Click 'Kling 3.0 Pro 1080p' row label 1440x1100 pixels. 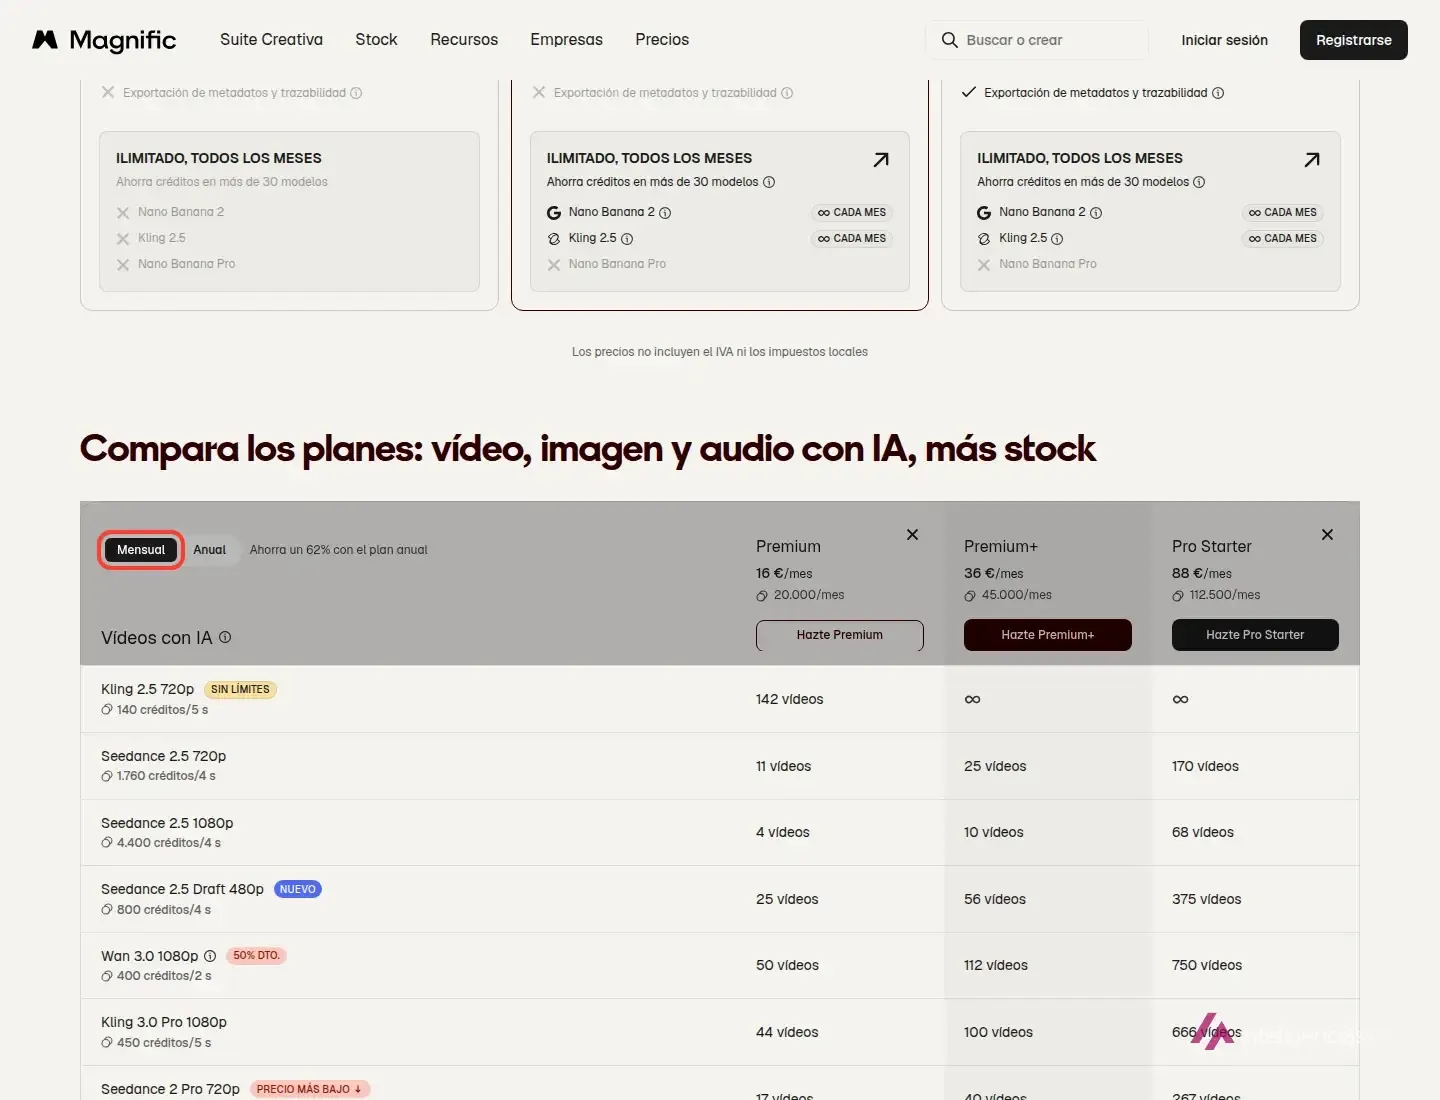(164, 1022)
